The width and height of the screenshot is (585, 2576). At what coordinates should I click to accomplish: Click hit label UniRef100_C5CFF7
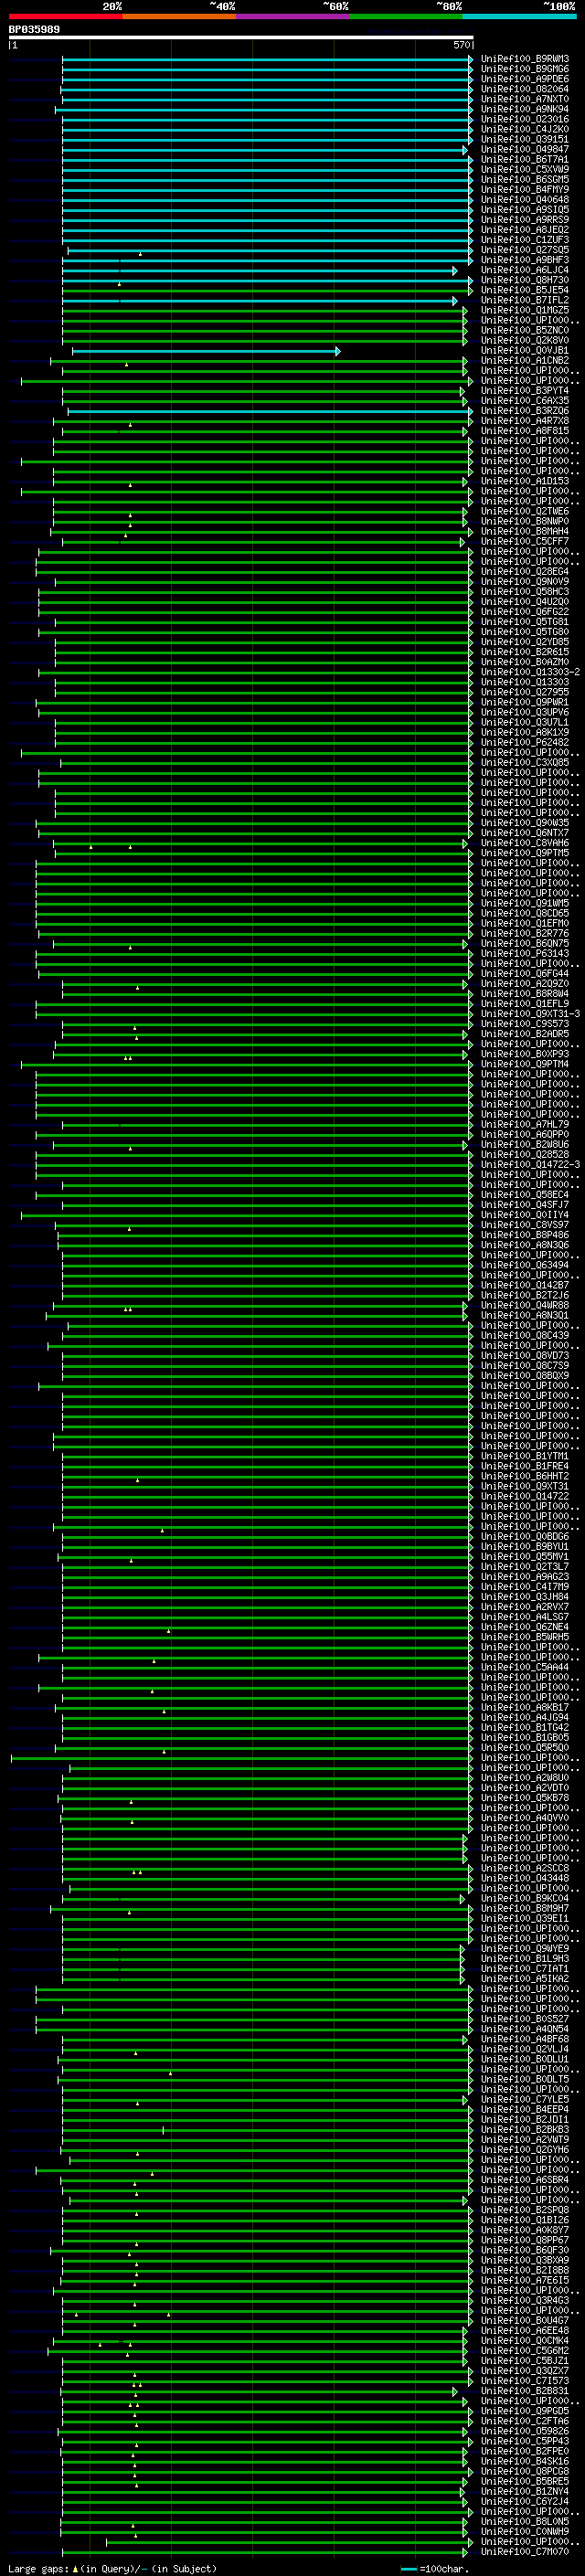coord(525,542)
